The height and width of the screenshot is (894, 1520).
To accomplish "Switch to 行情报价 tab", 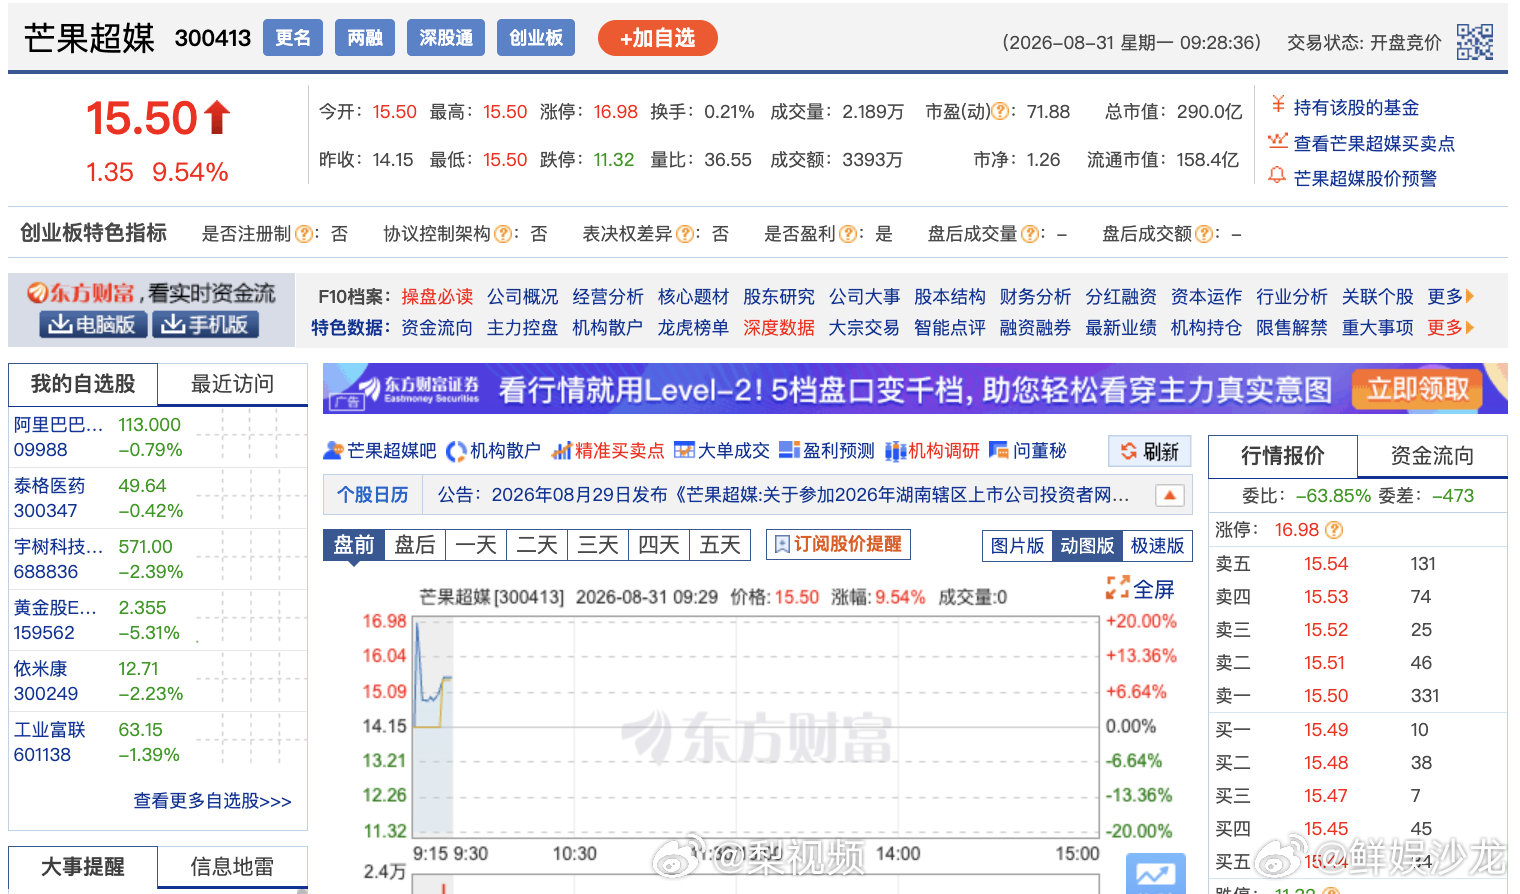I will [1283, 456].
